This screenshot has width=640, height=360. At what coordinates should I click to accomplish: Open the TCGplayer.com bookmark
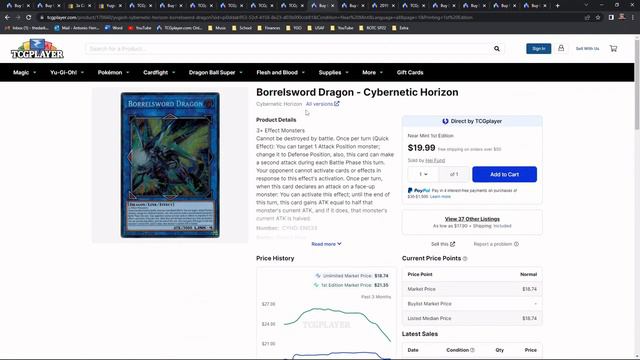pos(180,28)
